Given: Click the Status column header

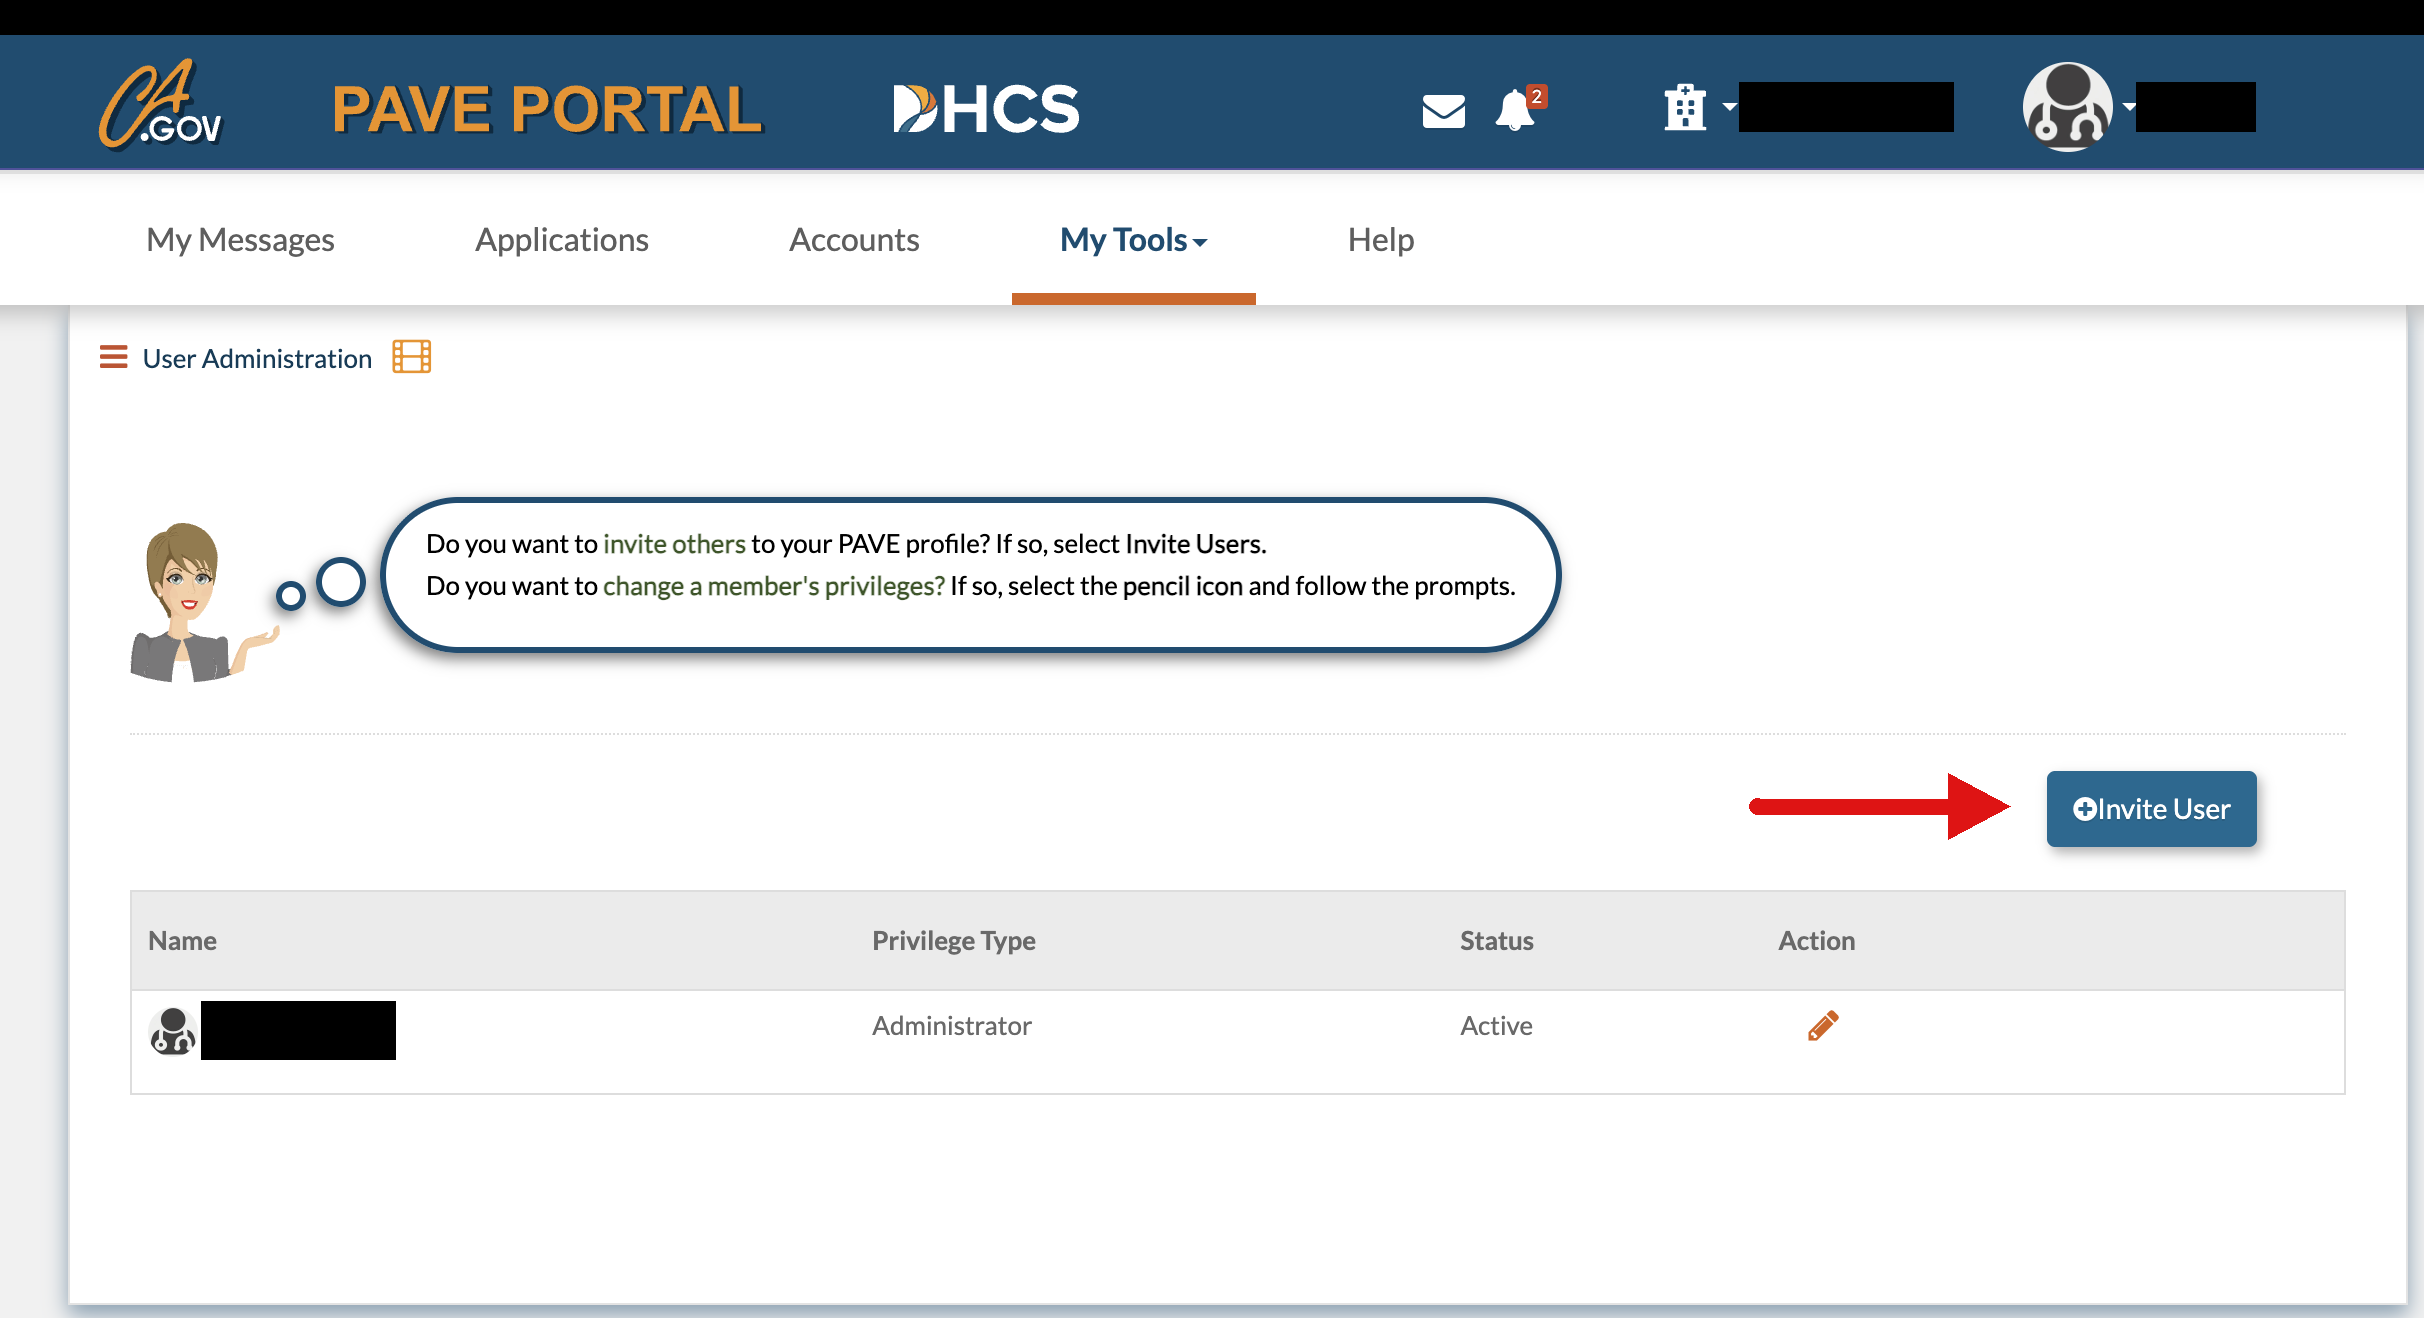Looking at the screenshot, I should point(1496,940).
